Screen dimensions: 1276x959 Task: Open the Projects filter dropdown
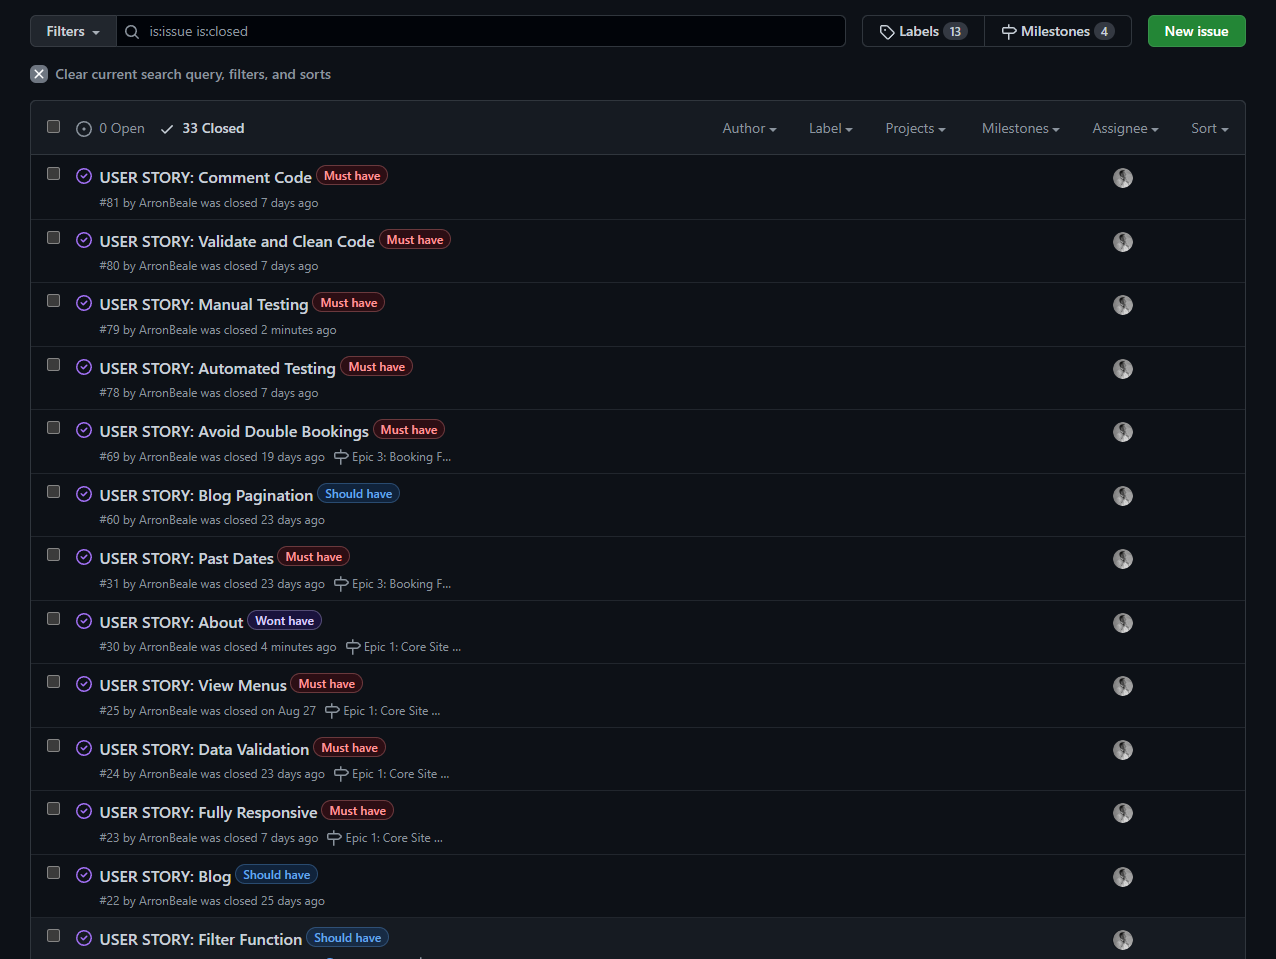pos(915,128)
